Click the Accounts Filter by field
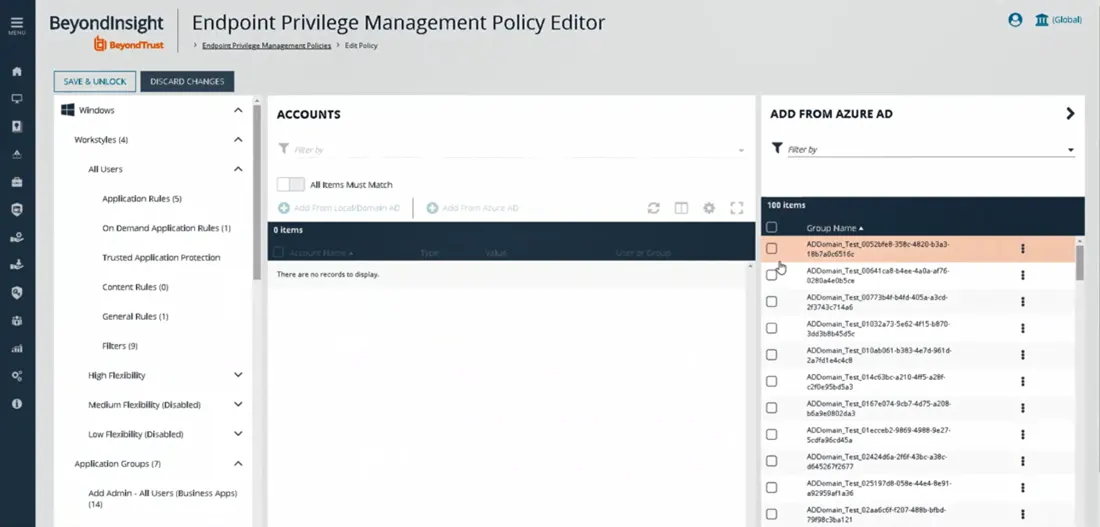Screen dimensions: 1100x527 point(512,150)
